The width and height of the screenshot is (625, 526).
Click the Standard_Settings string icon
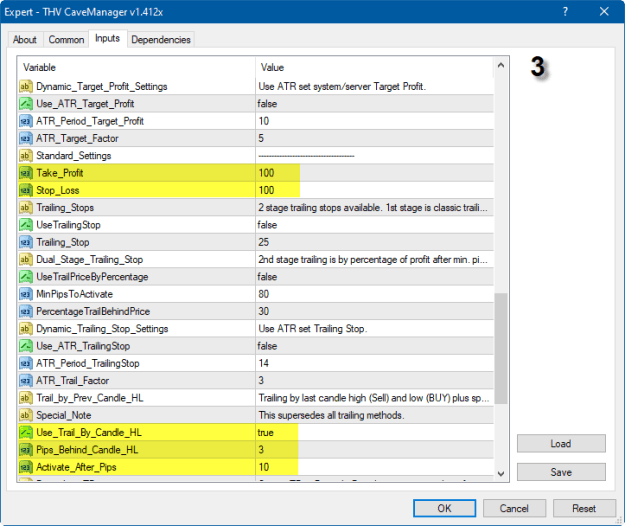25,156
